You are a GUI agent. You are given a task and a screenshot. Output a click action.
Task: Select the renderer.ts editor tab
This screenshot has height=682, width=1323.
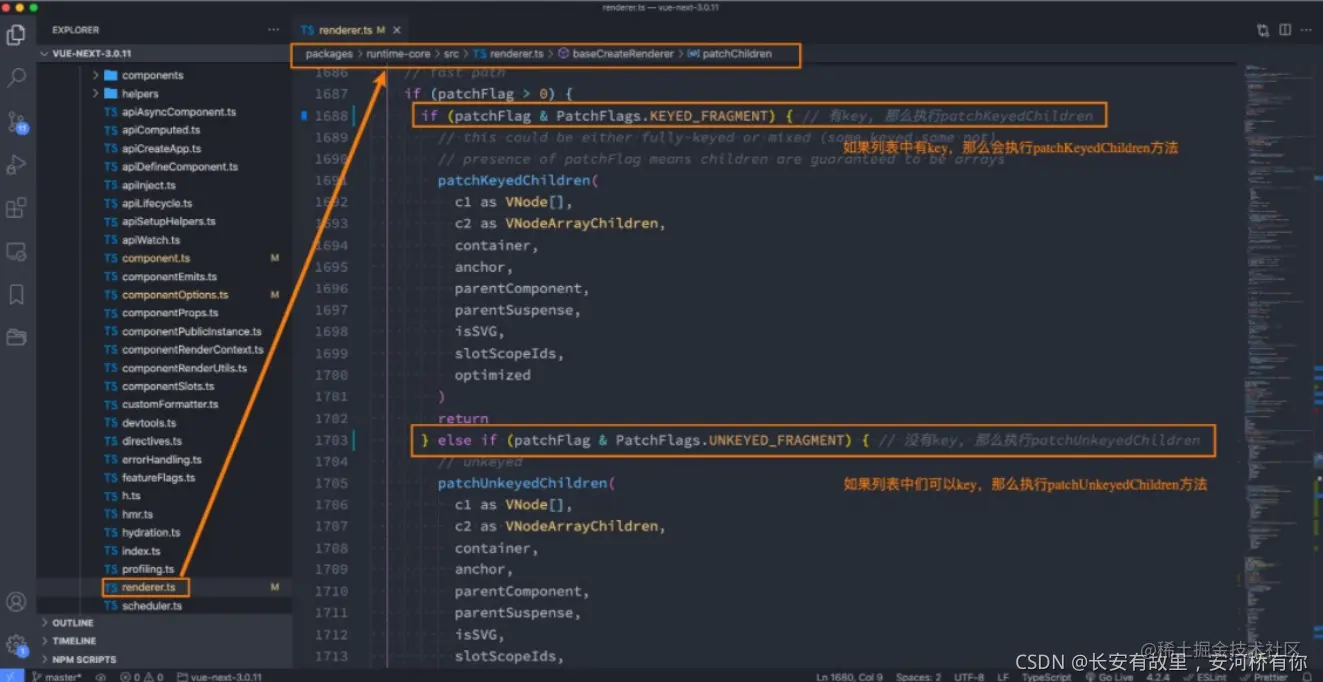pyautogui.click(x=353, y=31)
